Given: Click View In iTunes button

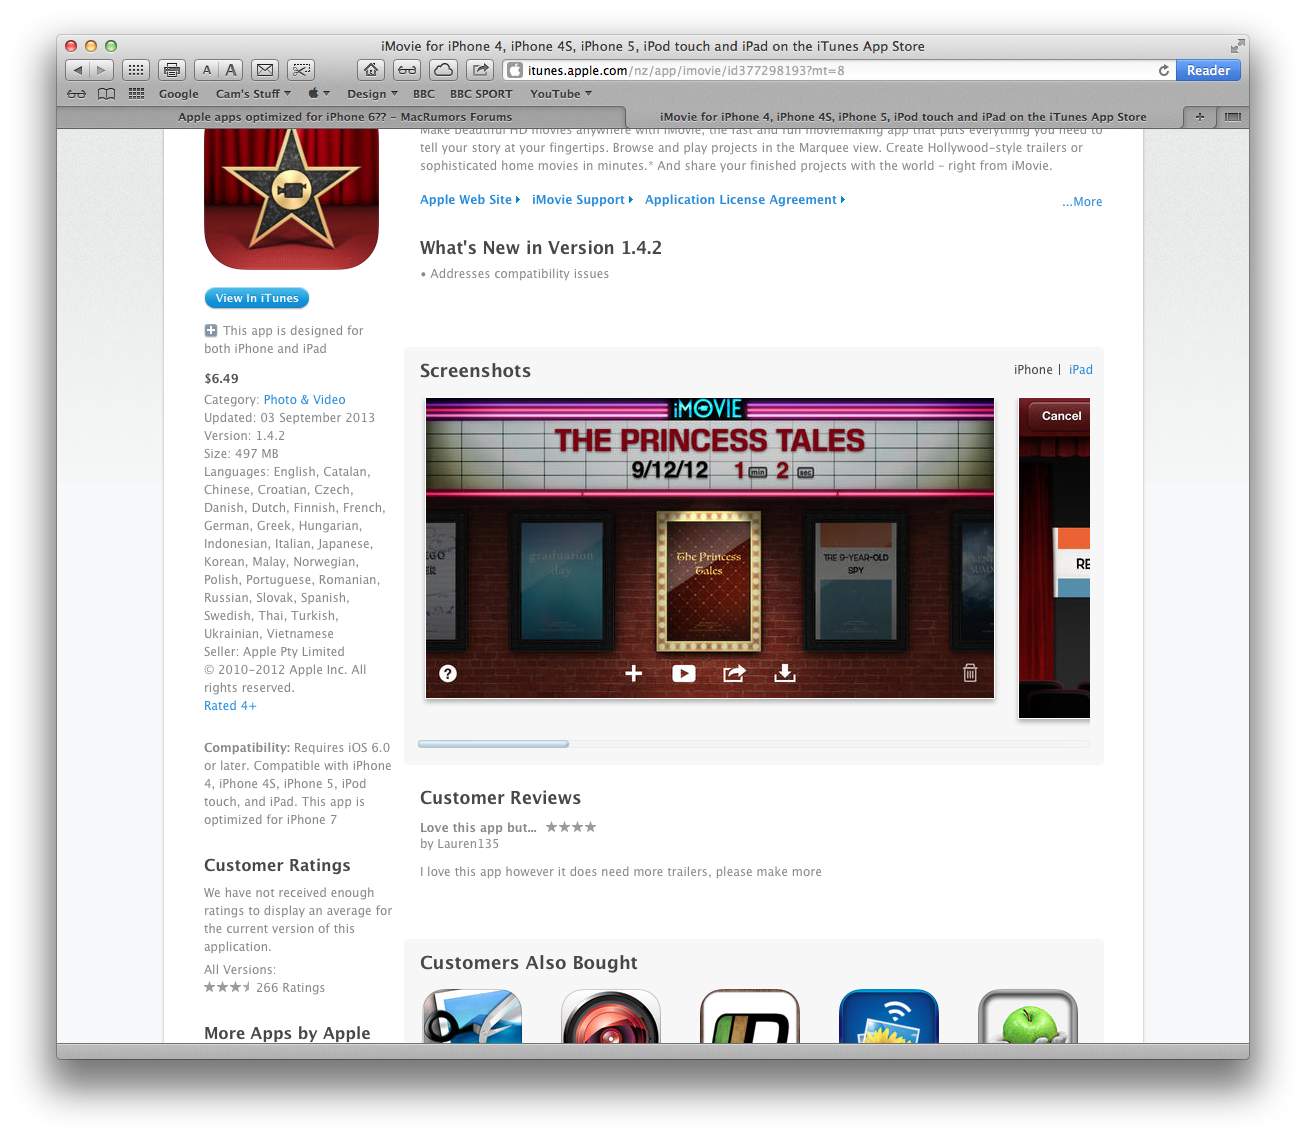Looking at the screenshot, I should pos(257,298).
